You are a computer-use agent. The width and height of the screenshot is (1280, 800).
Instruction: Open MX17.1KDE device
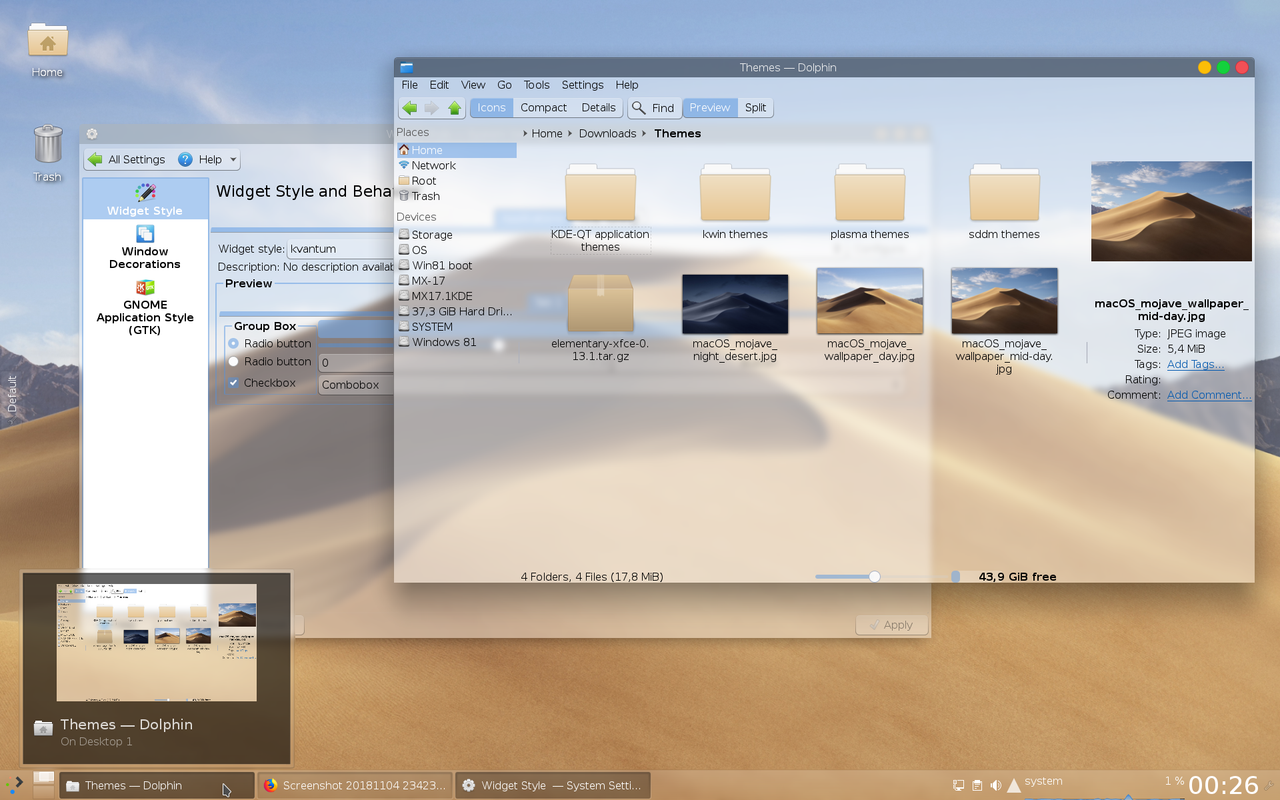tap(456, 296)
